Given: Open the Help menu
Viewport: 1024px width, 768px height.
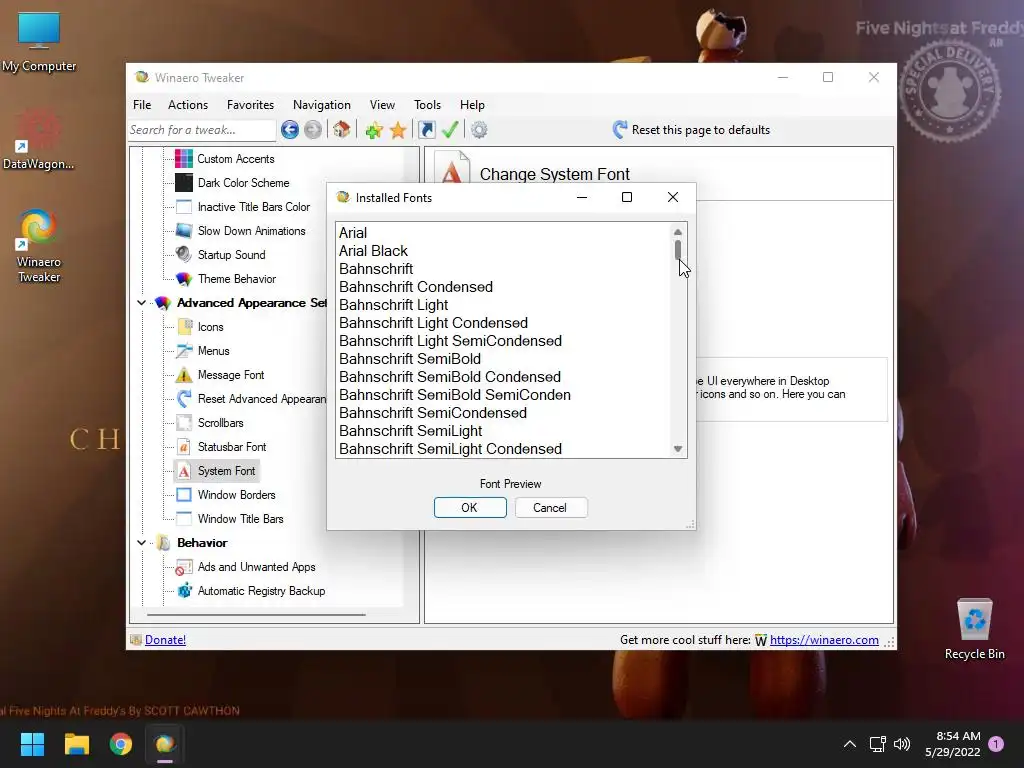Looking at the screenshot, I should (472, 104).
